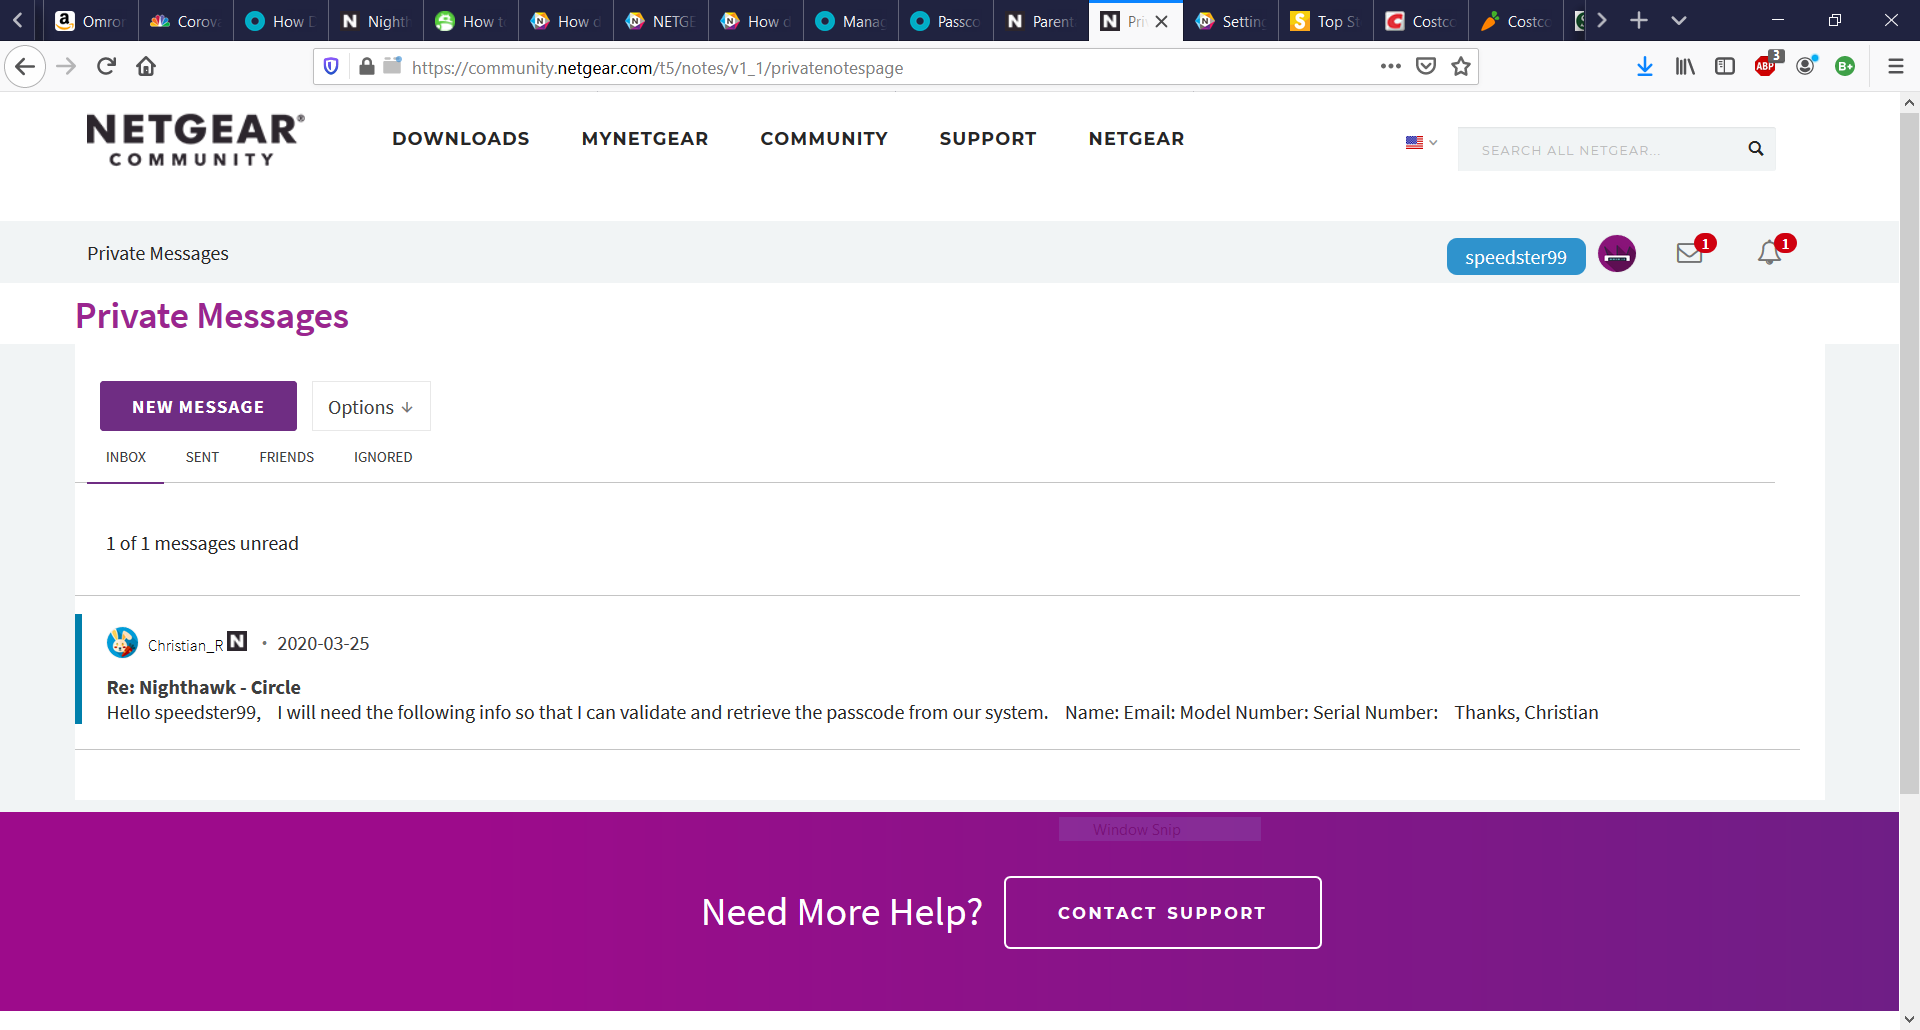Click the search magnifier icon
Screen dimensions: 1920x1030
click(x=1755, y=149)
